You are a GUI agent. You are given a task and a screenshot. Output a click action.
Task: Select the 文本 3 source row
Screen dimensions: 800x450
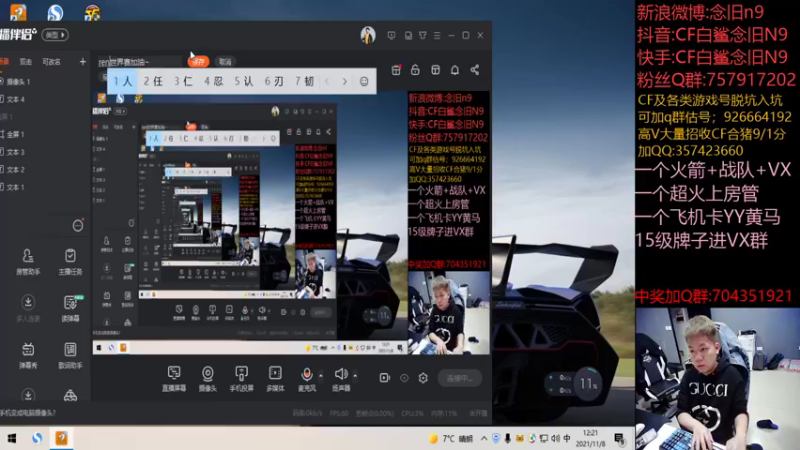pyautogui.click(x=45, y=152)
